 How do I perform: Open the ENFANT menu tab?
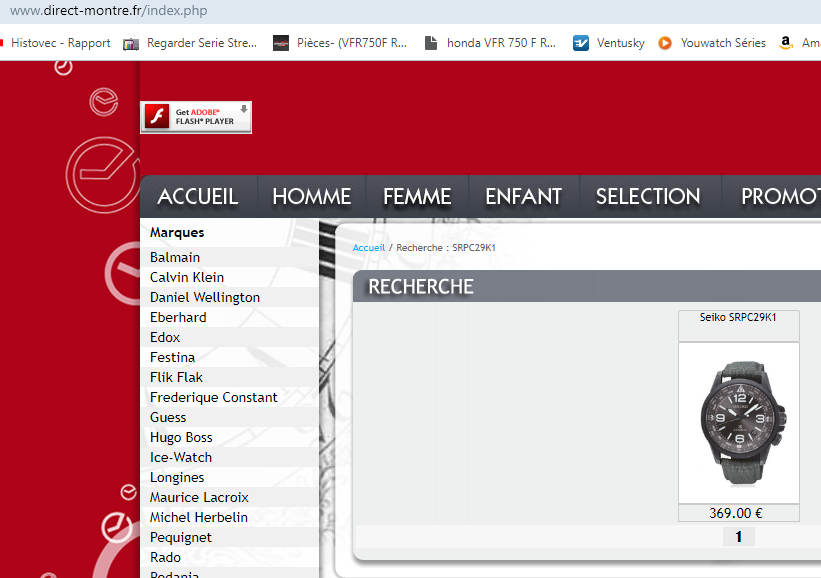click(524, 197)
